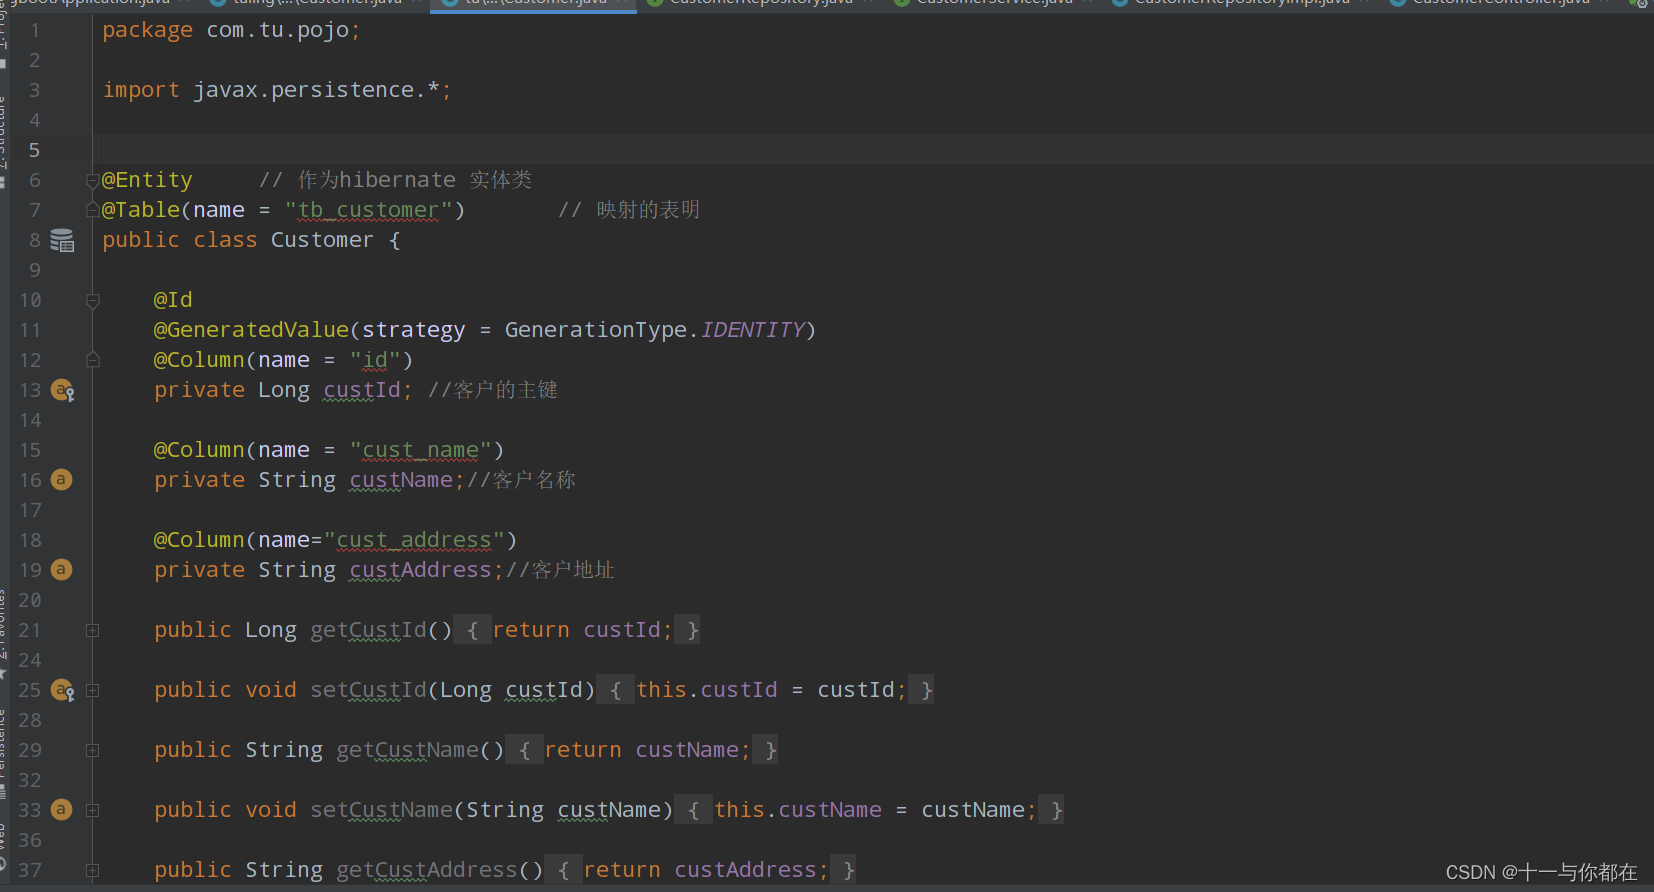
Task: Click the "cust_address" column string
Action: pyautogui.click(x=414, y=540)
